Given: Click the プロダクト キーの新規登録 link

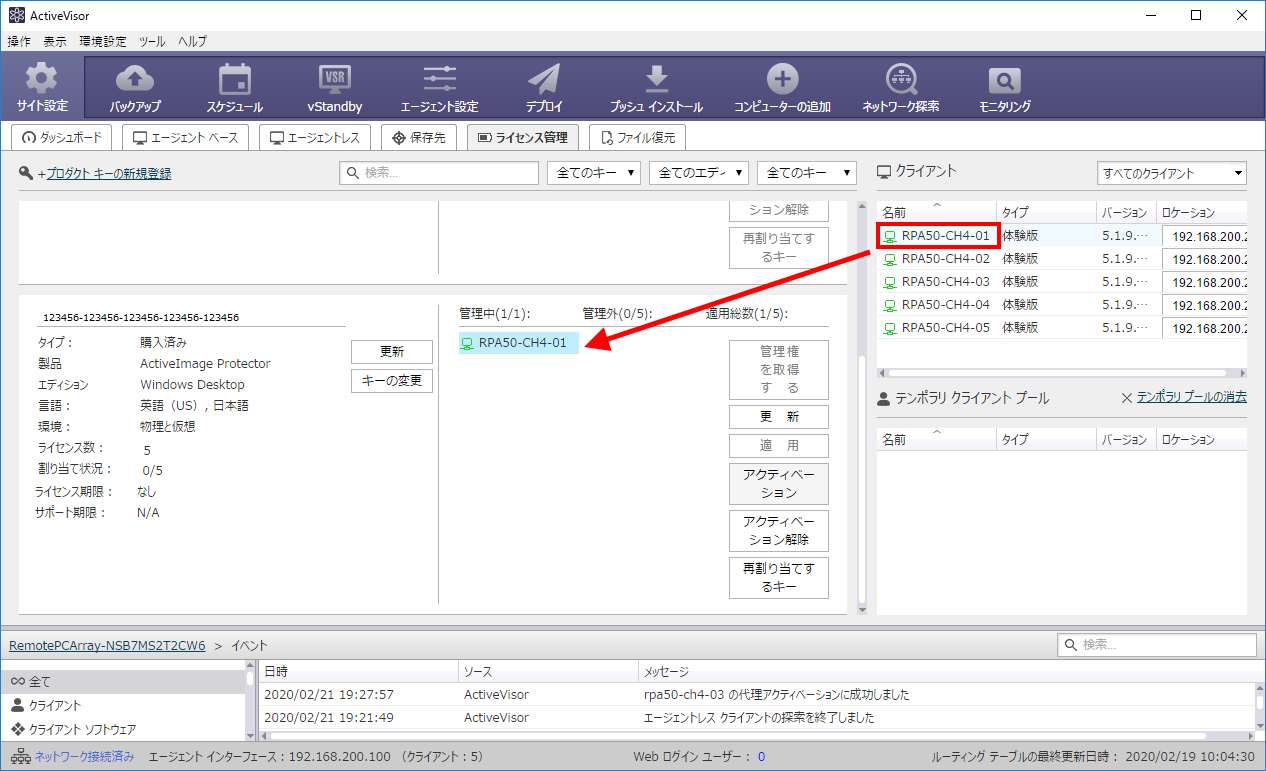Looking at the screenshot, I should tap(109, 173).
